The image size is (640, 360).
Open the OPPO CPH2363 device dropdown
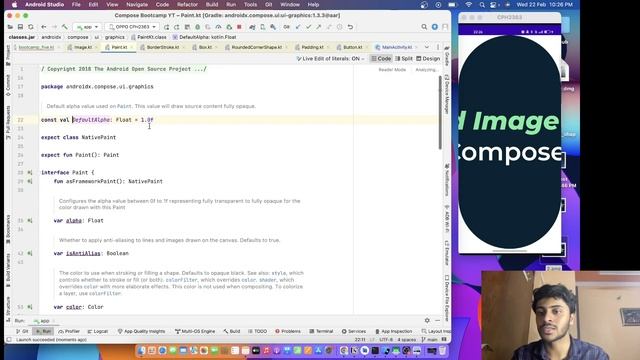(132, 27)
